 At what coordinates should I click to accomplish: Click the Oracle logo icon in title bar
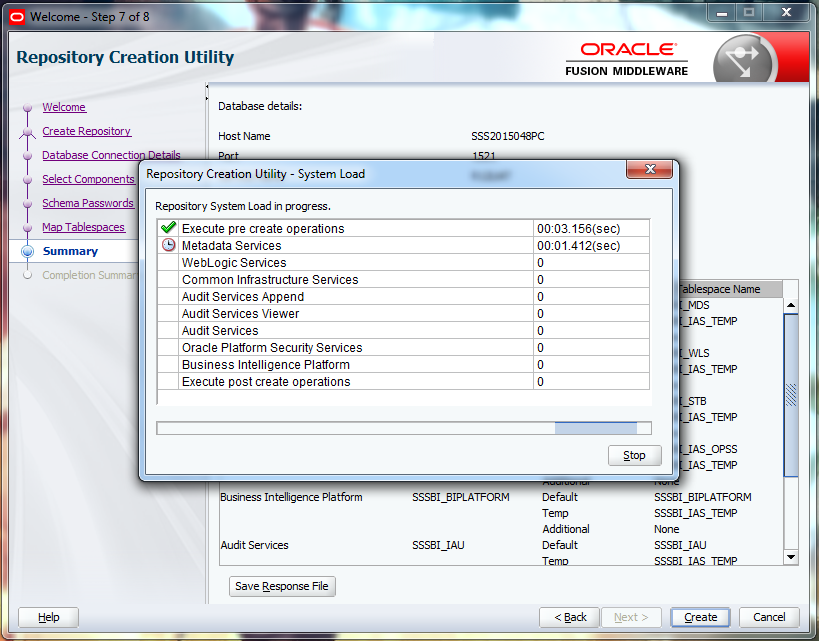point(17,17)
